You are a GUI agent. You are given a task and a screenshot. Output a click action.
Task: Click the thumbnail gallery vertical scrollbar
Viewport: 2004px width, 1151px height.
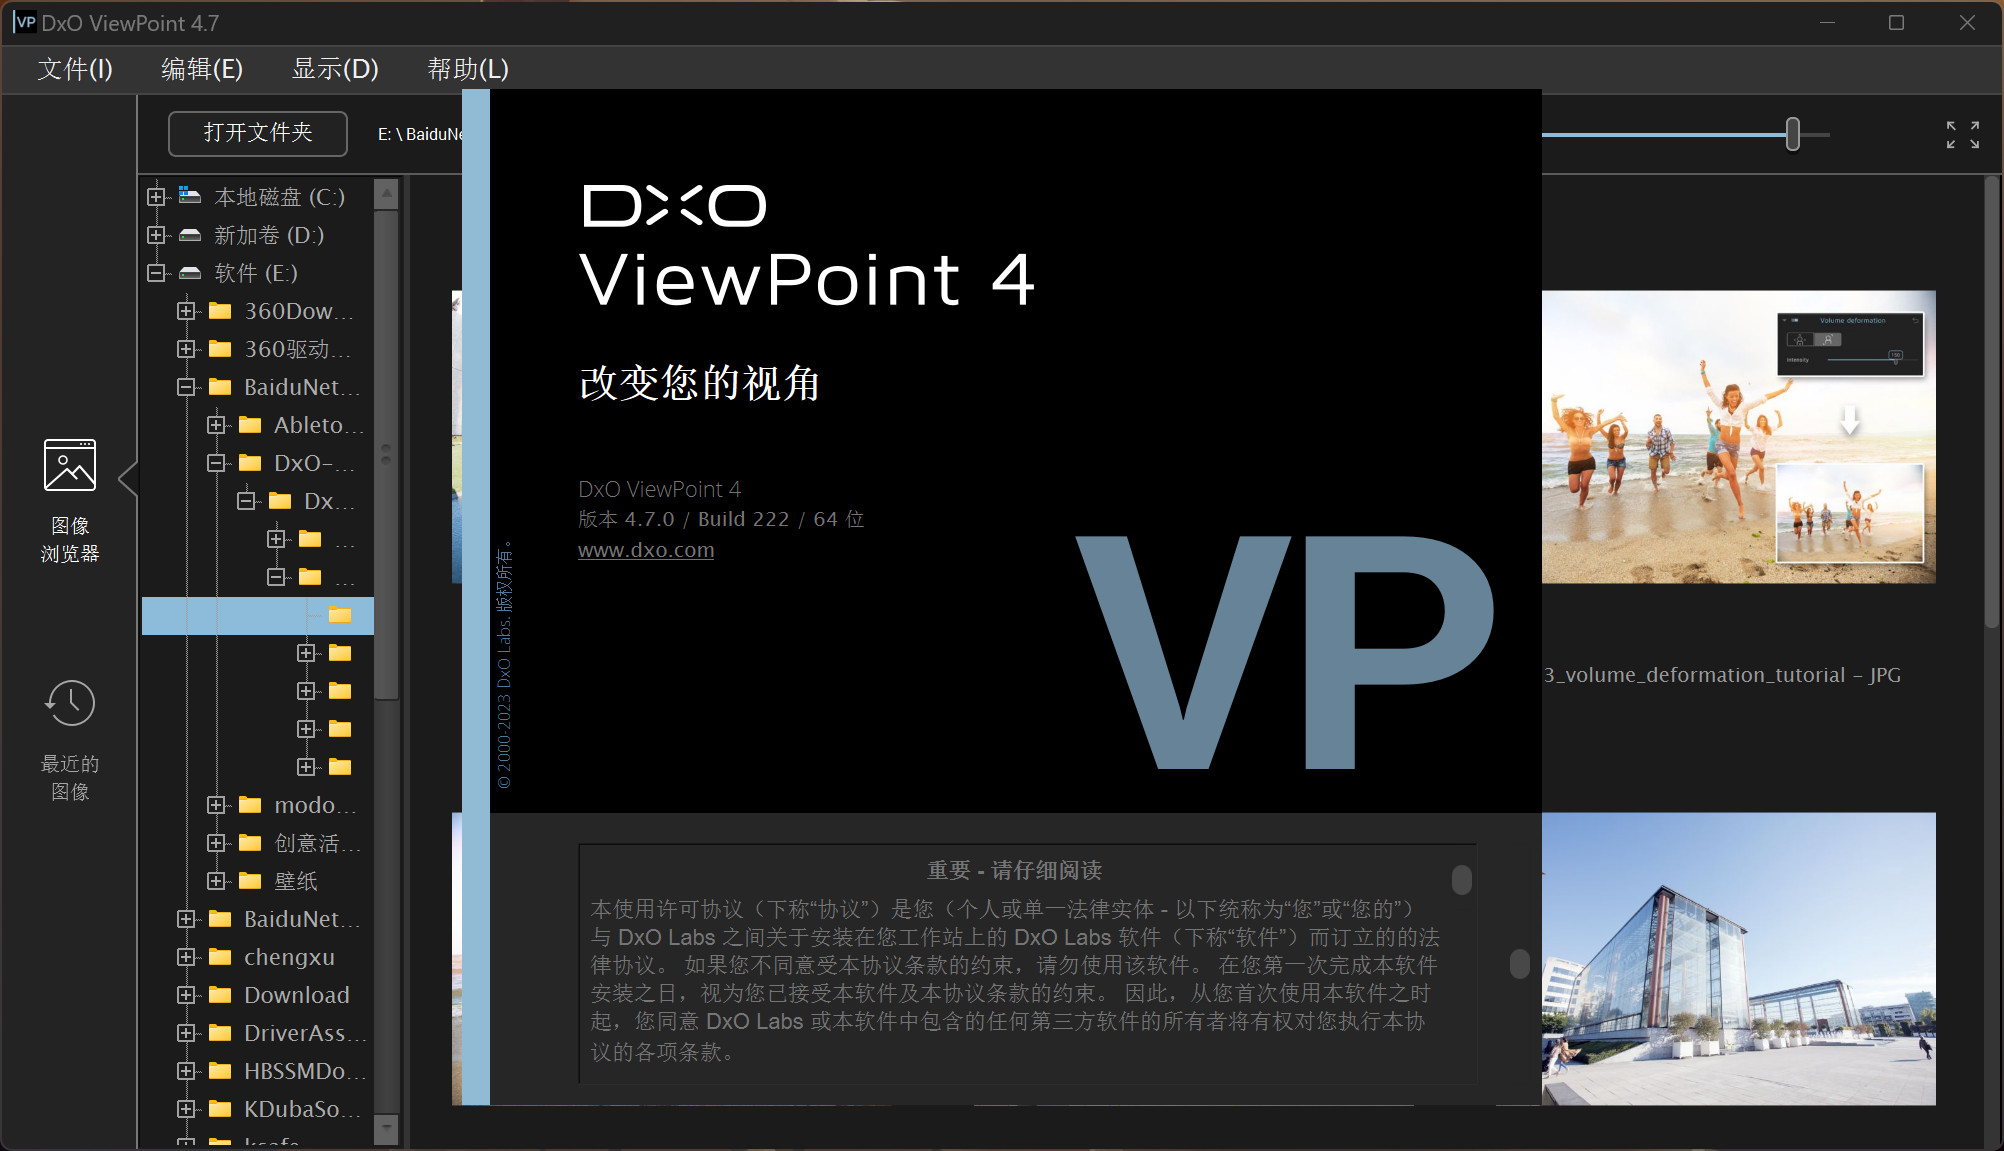(1991, 402)
